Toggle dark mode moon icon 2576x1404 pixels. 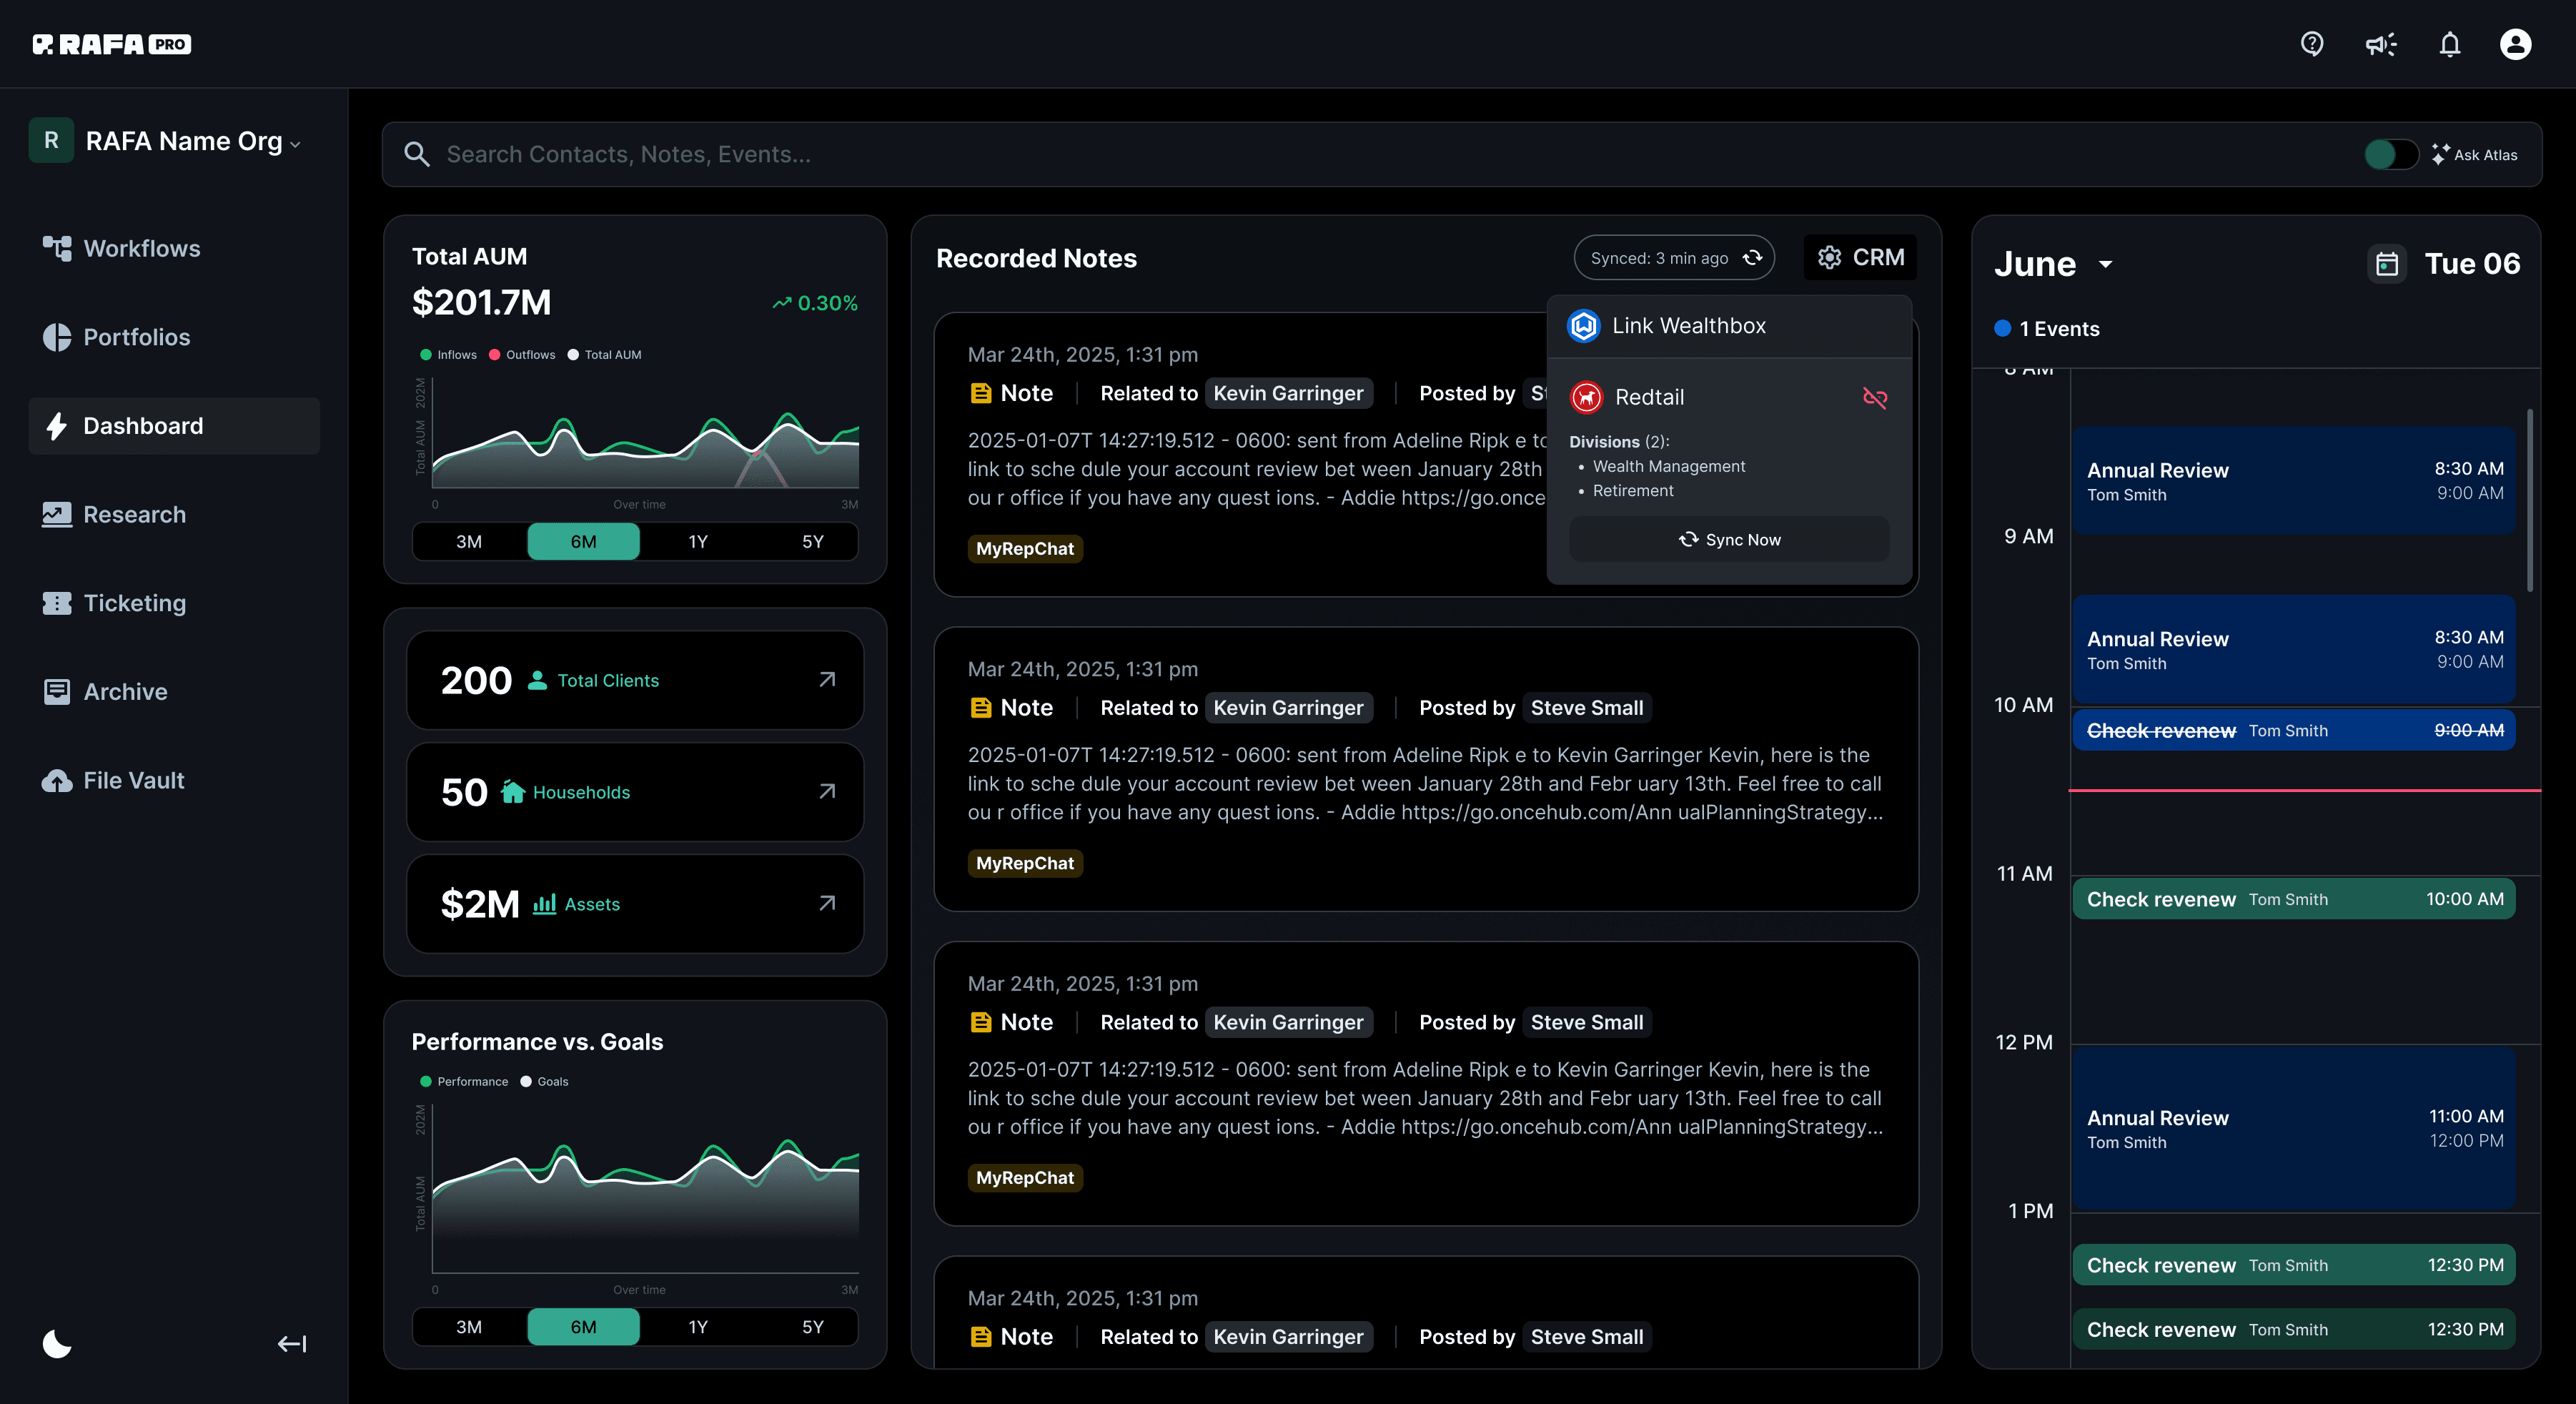click(57, 1344)
